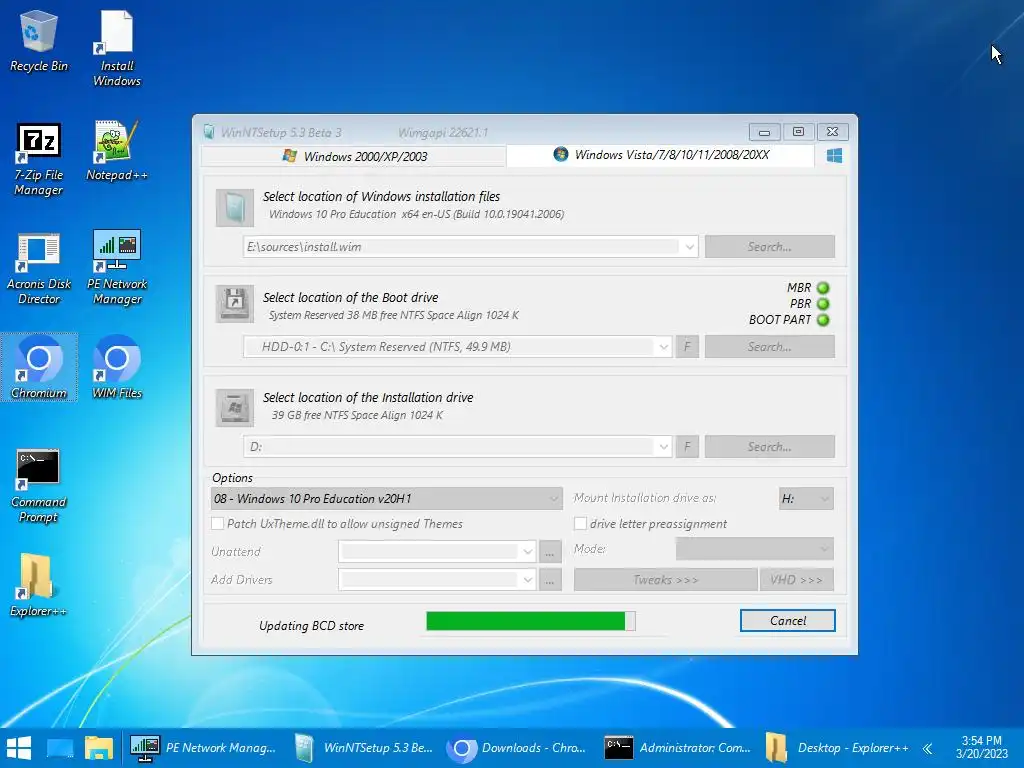Switch to PE Network Manager taskbar window
Screen dimensions: 1024x768
203,748
